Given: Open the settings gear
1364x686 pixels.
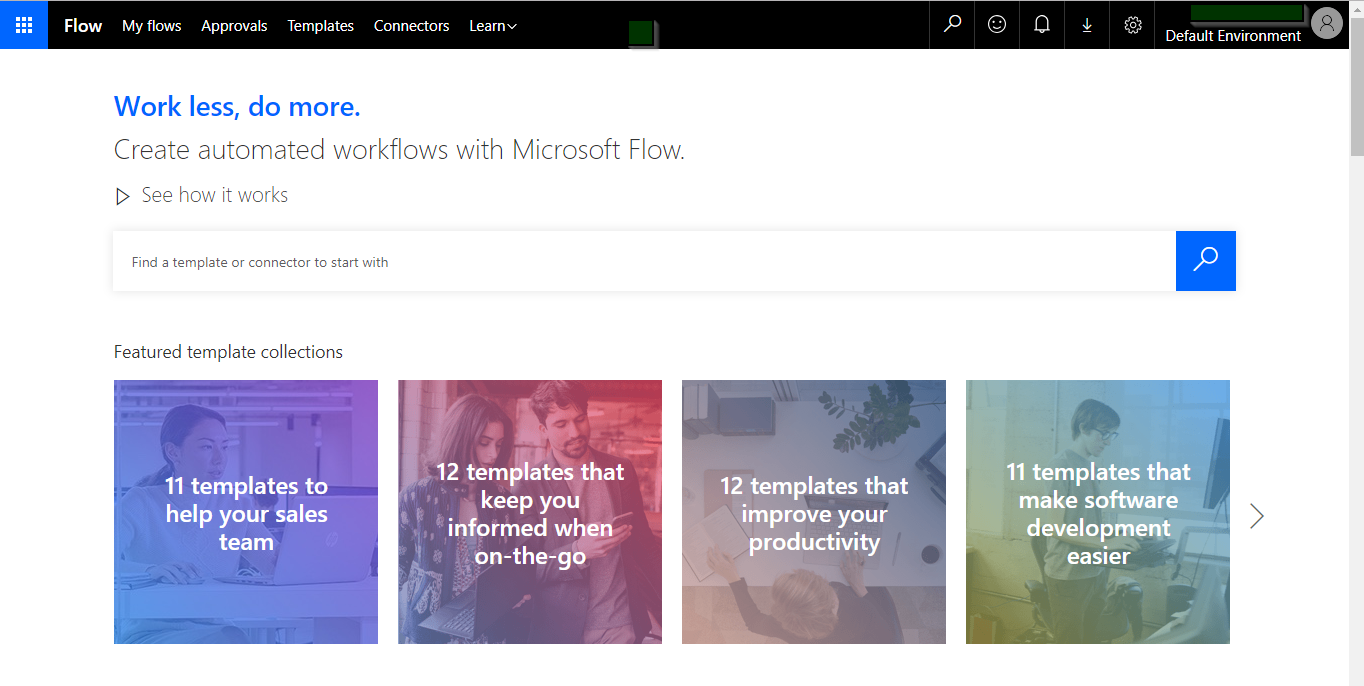Looking at the screenshot, I should [x=1132, y=25].
